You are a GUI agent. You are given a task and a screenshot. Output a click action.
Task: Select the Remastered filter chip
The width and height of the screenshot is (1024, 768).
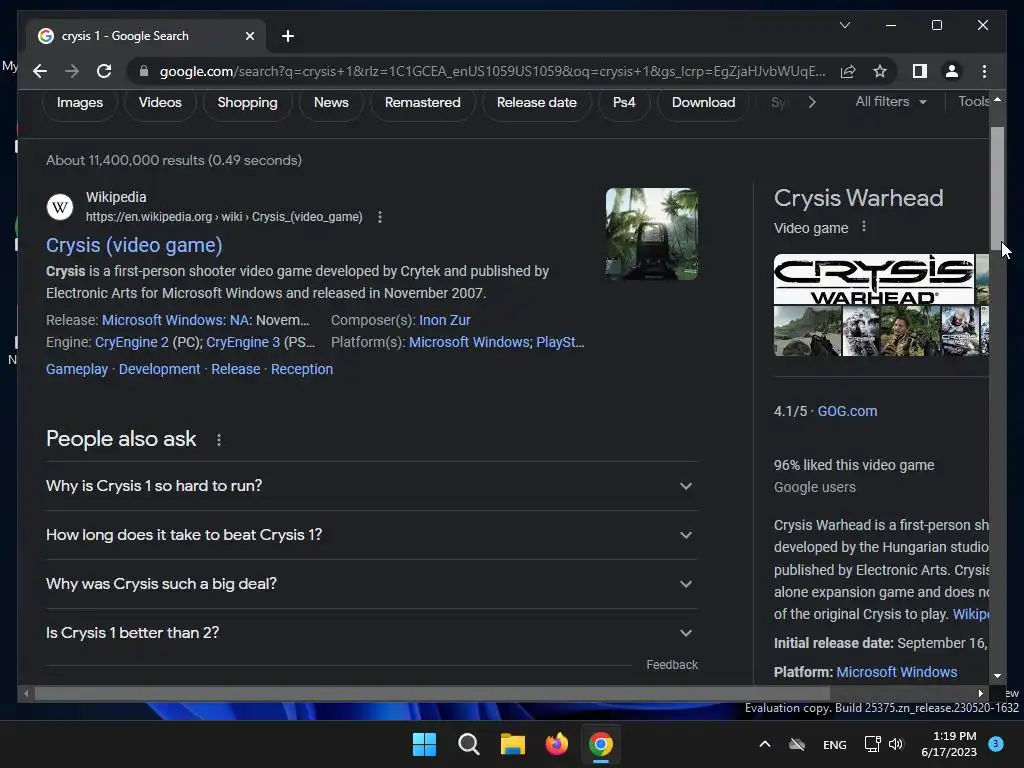pyautogui.click(x=423, y=103)
